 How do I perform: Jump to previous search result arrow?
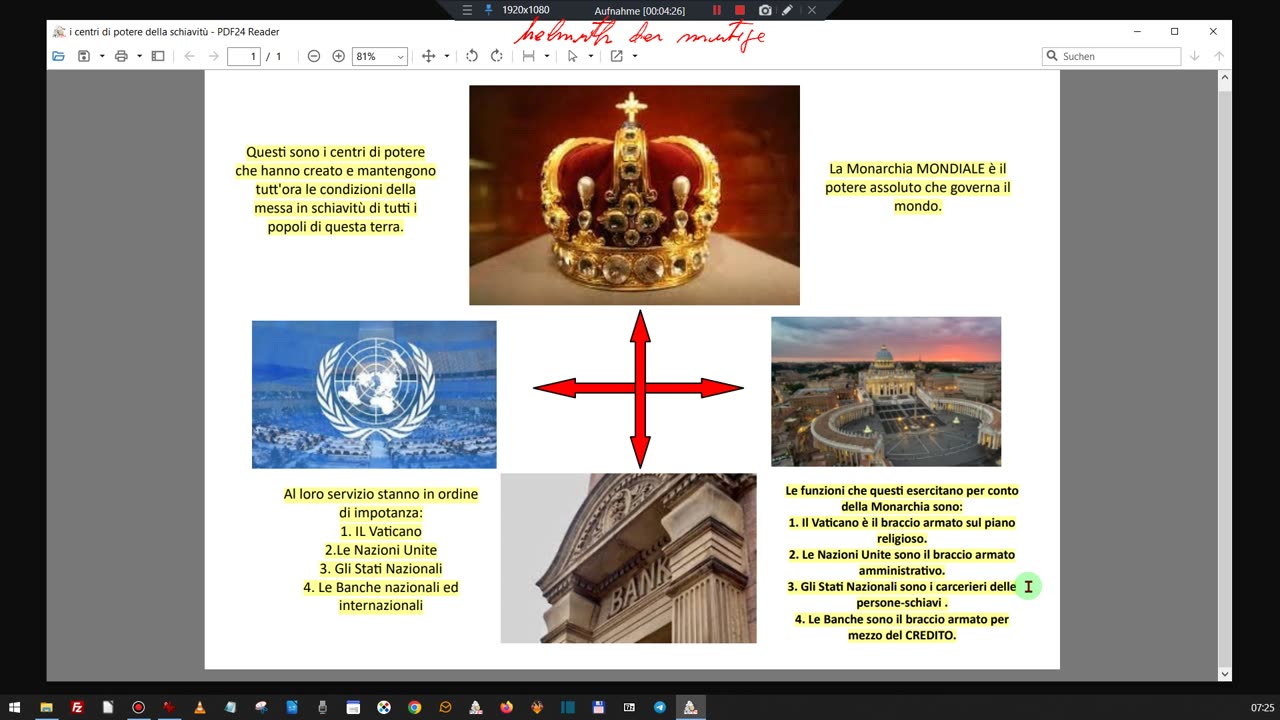pyautogui.click(x=1218, y=56)
